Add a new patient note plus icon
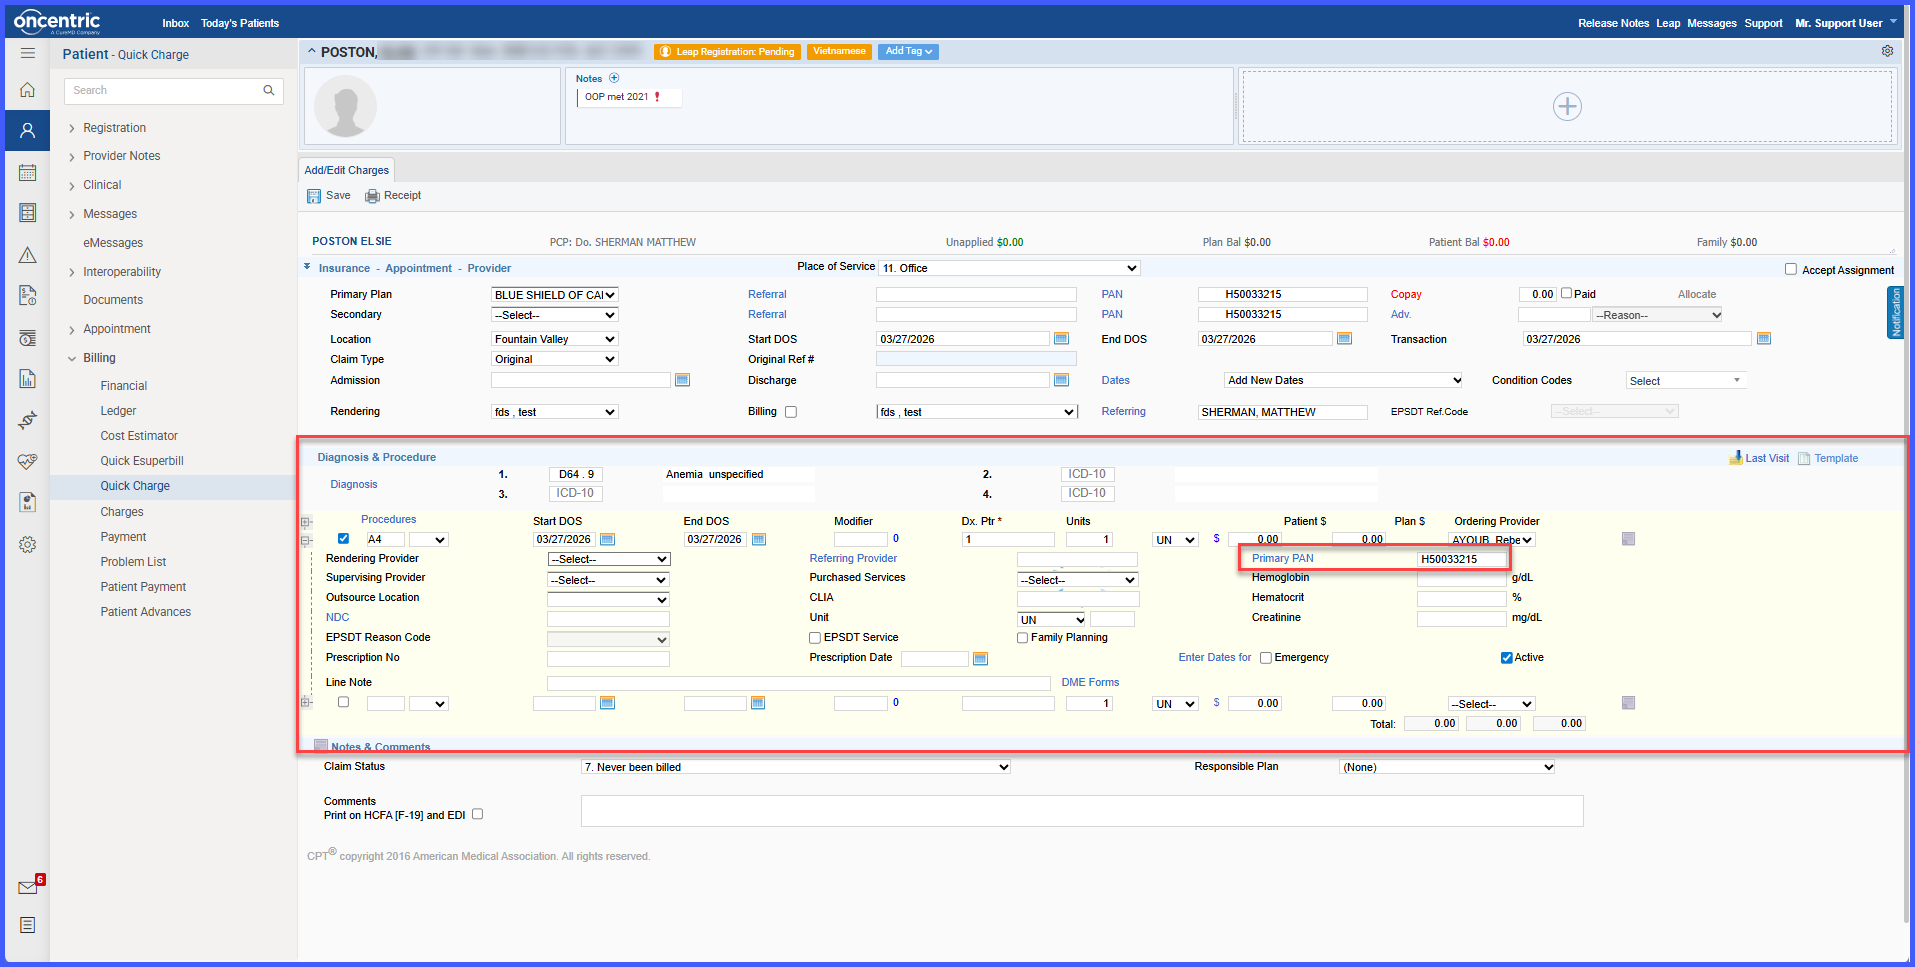1915x967 pixels. coord(614,78)
